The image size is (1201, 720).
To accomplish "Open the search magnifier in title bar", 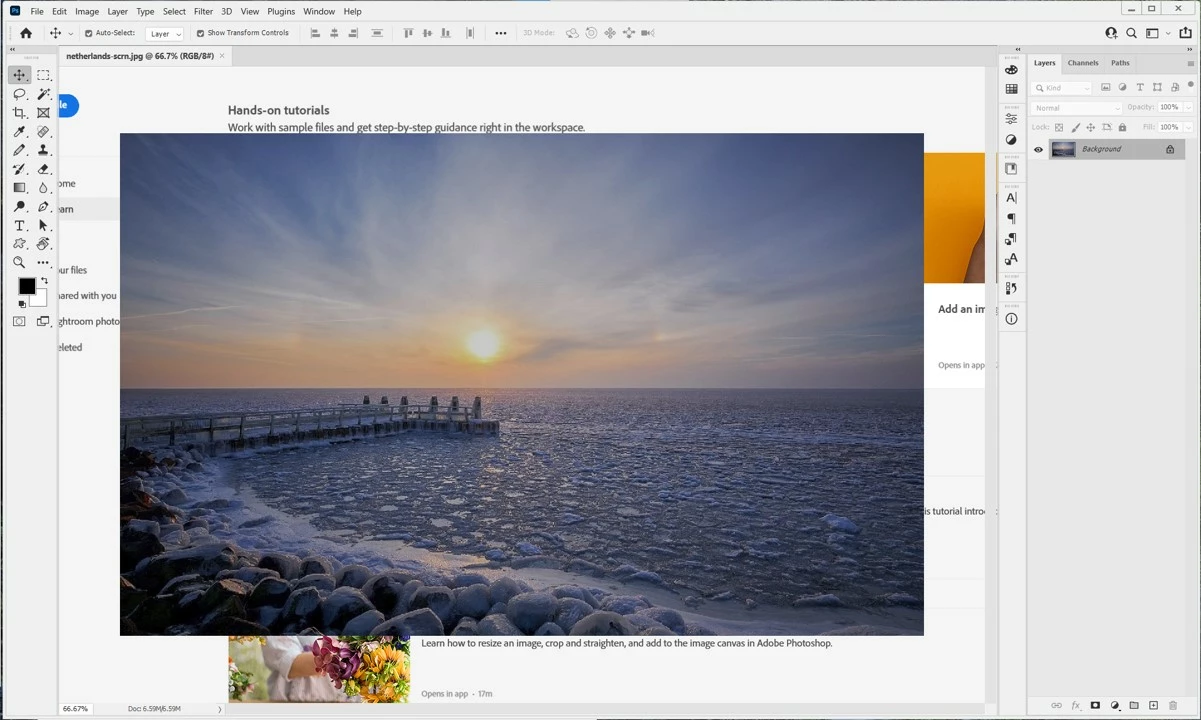I will click(x=1132, y=33).
